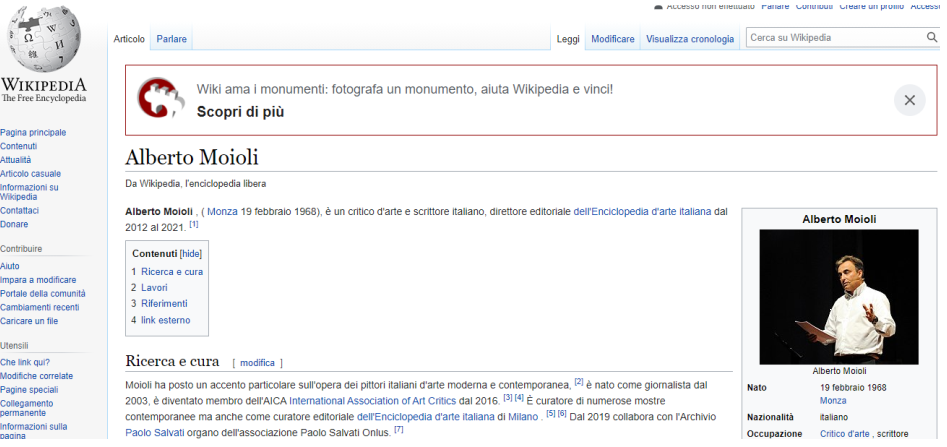The width and height of the screenshot is (947, 447).
Task: Open the Milano link
Action: 522,417
